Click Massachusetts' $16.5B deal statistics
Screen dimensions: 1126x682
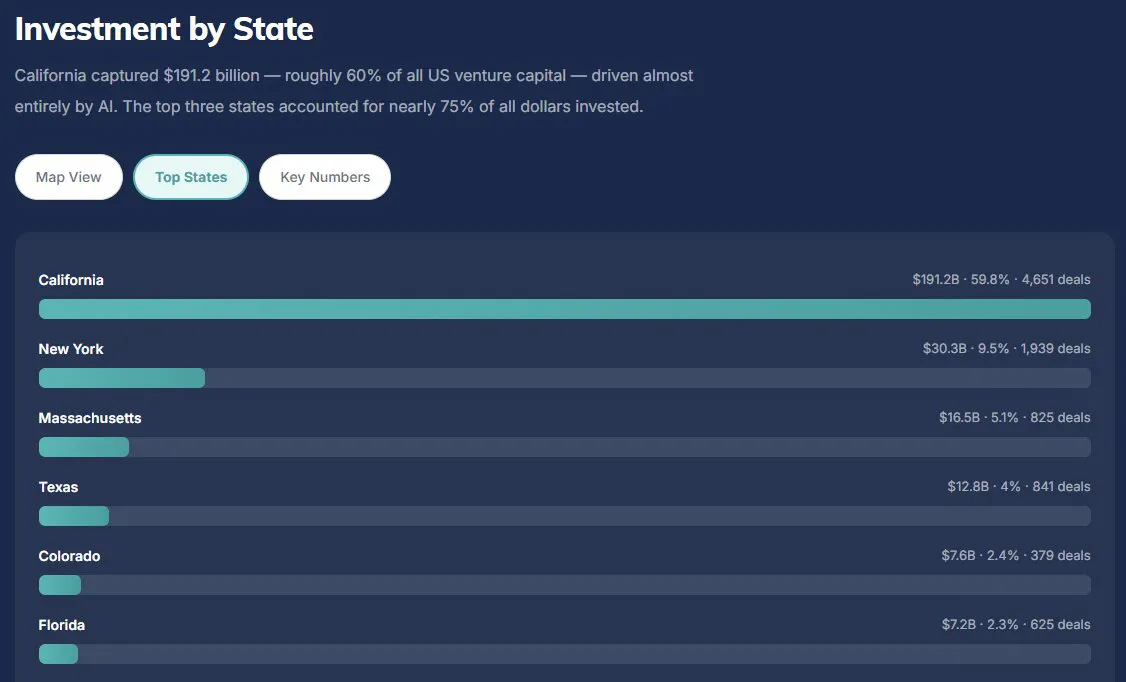point(1015,417)
